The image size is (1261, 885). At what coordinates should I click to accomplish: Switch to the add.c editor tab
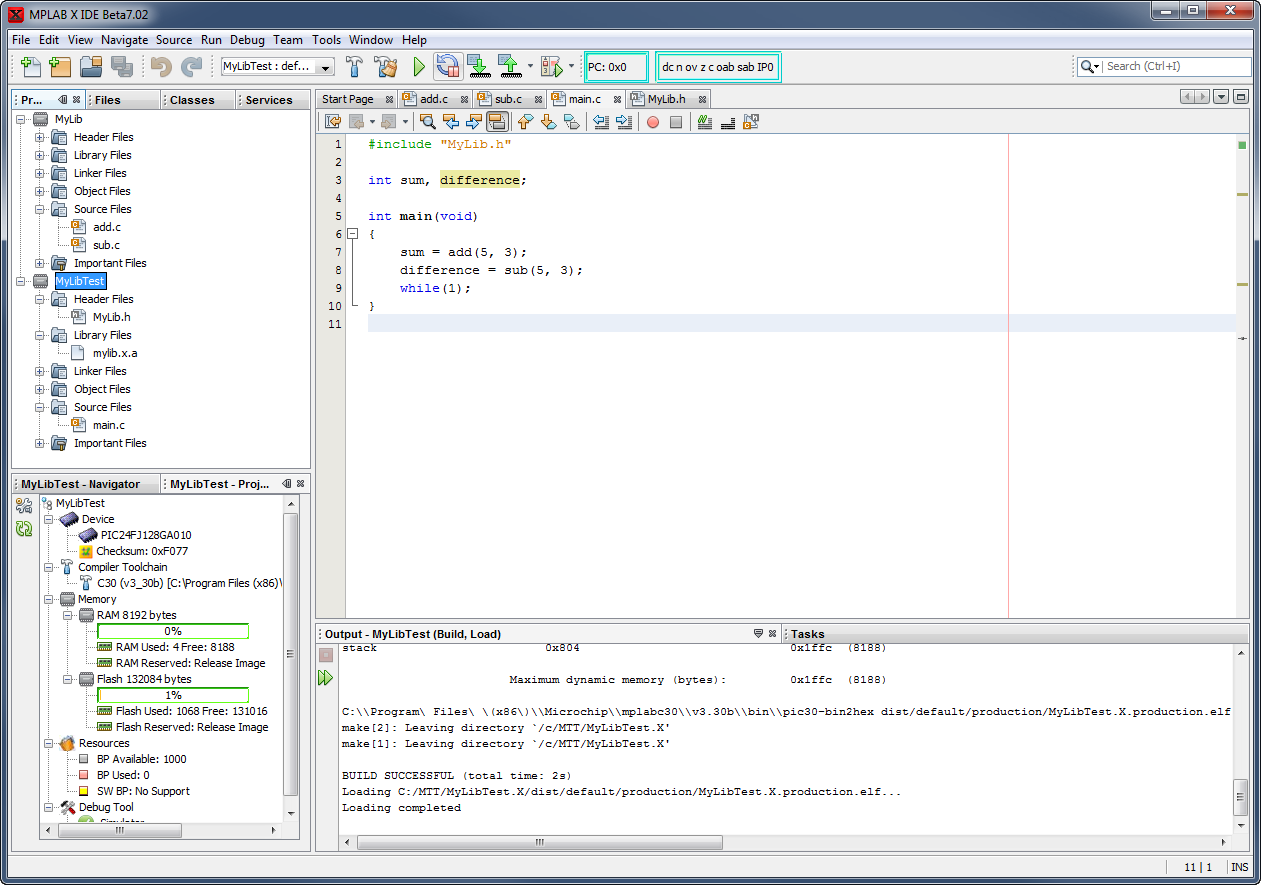point(432,99)
